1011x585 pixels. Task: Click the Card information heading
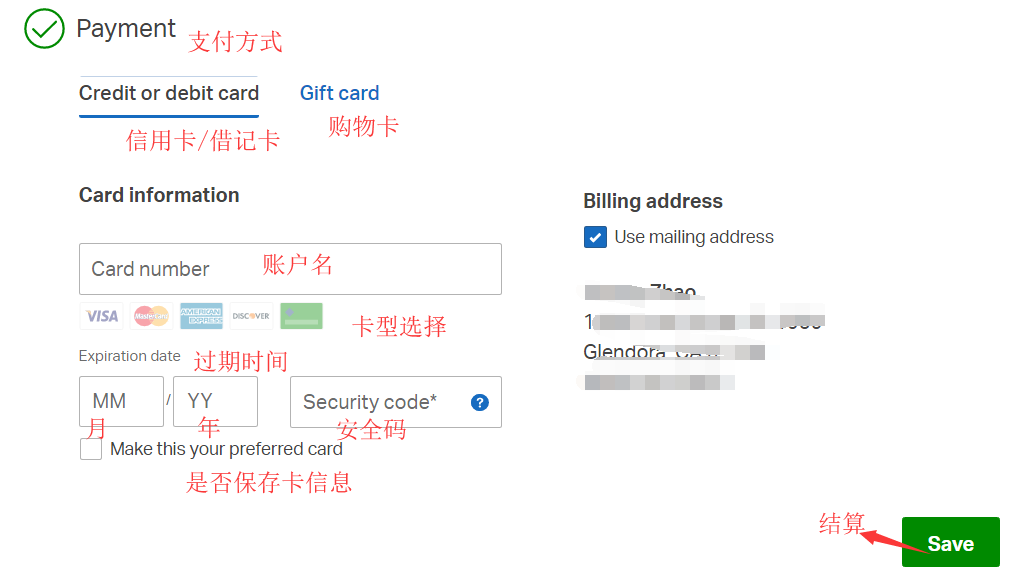tap(159, 195)
